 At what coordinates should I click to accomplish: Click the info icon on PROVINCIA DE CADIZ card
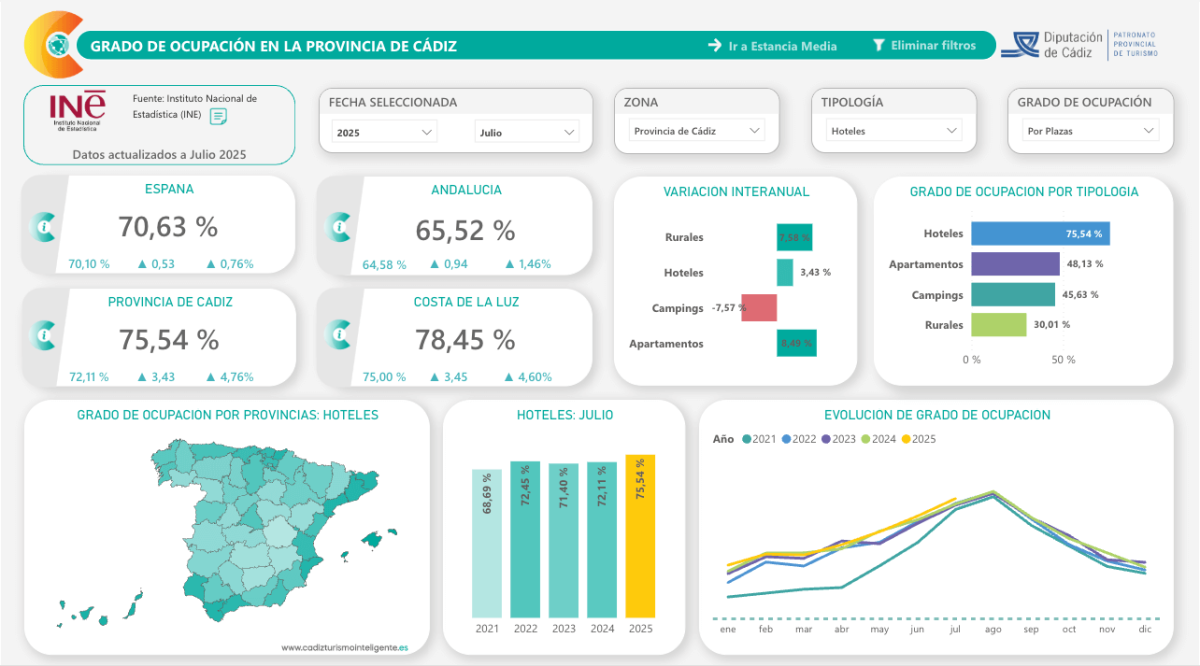click(x=44, y=337)
